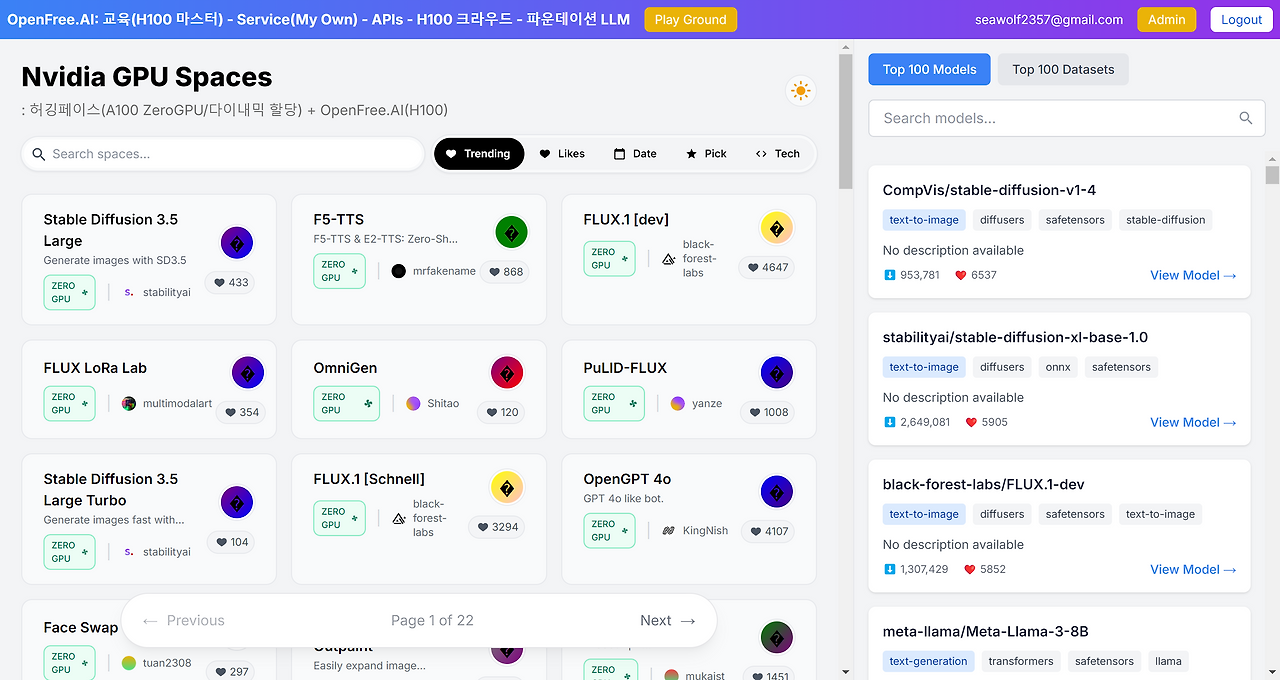Sort spaces by Likes

point(562,154)
